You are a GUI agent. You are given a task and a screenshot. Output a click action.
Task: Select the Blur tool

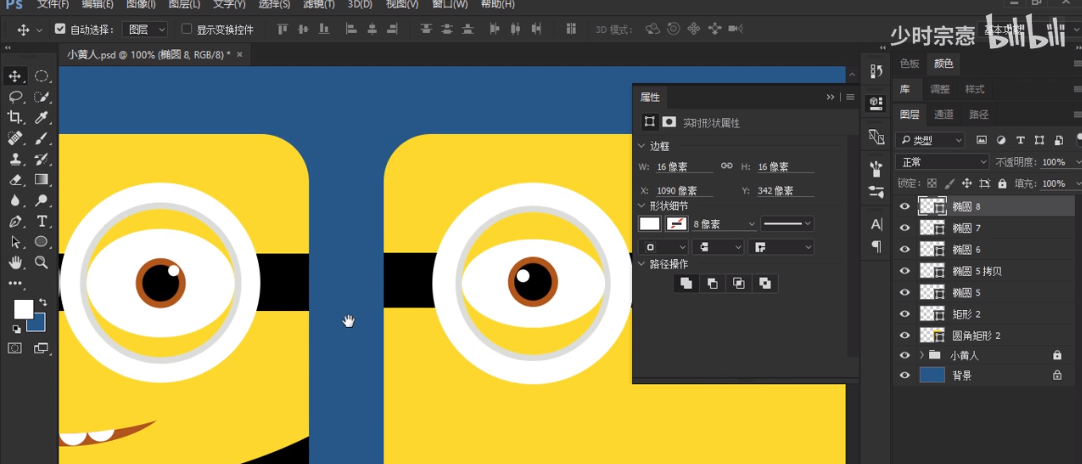coord(15,200)
